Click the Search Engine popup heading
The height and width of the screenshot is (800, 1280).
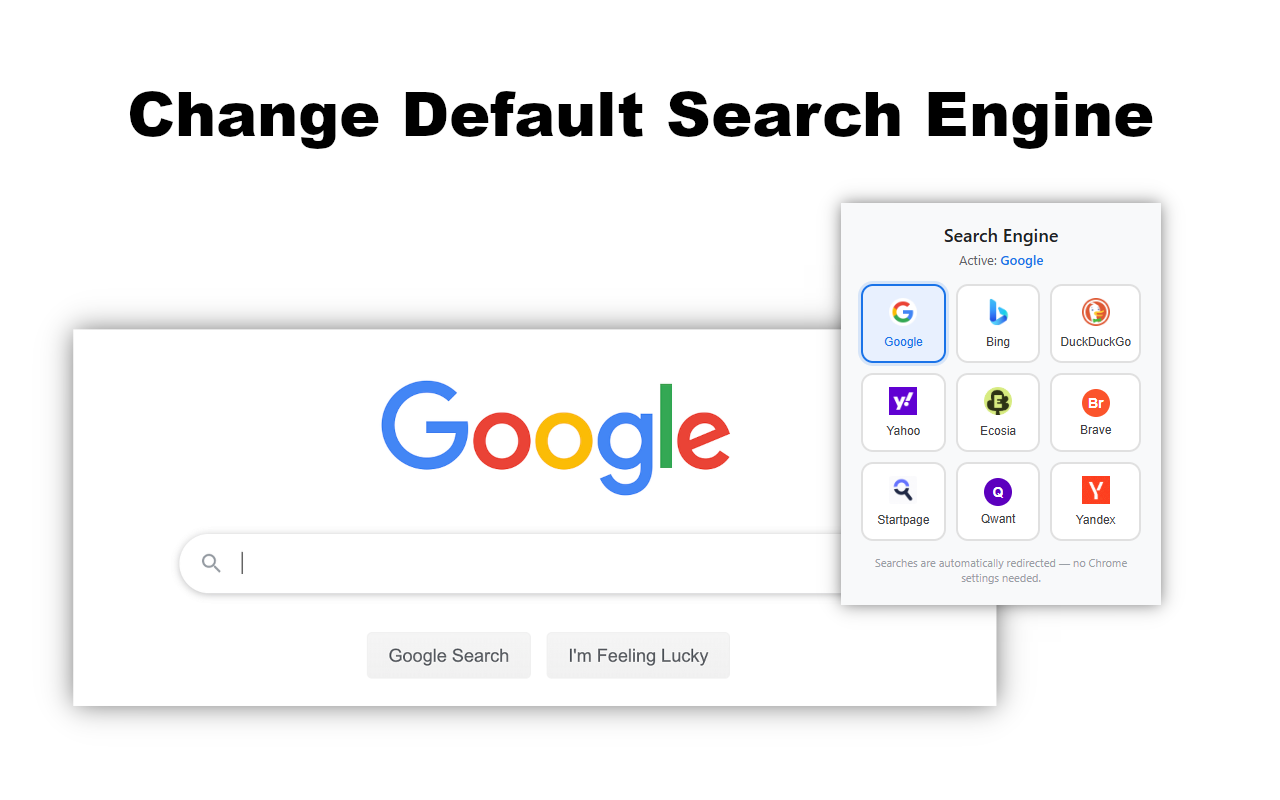click(x=1001, y=236)
